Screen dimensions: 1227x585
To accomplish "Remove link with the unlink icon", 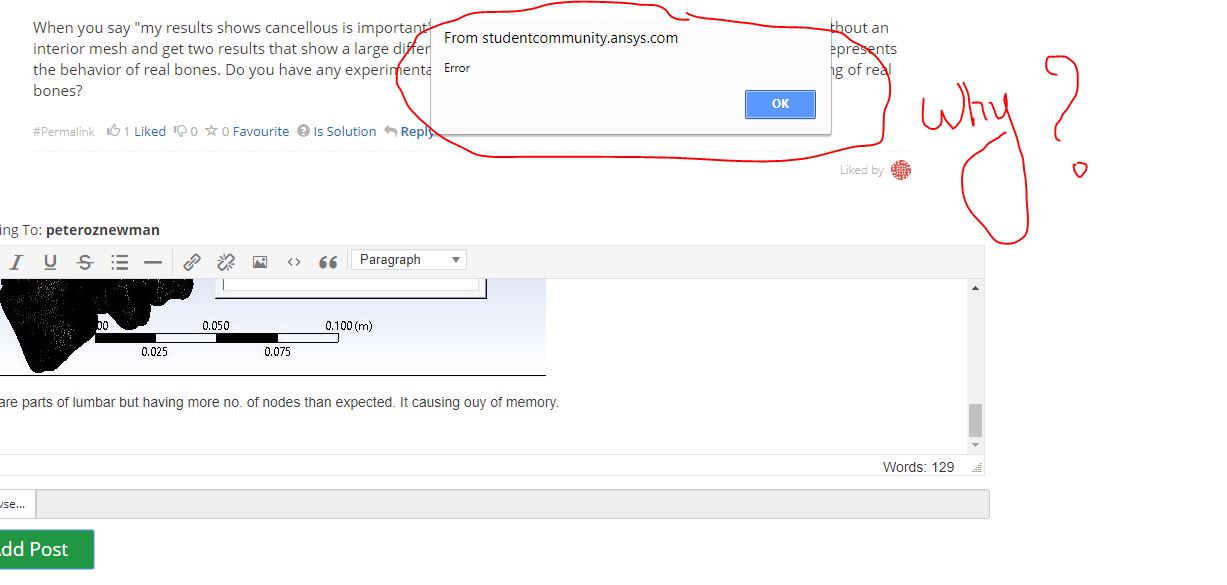I will 226,262.
